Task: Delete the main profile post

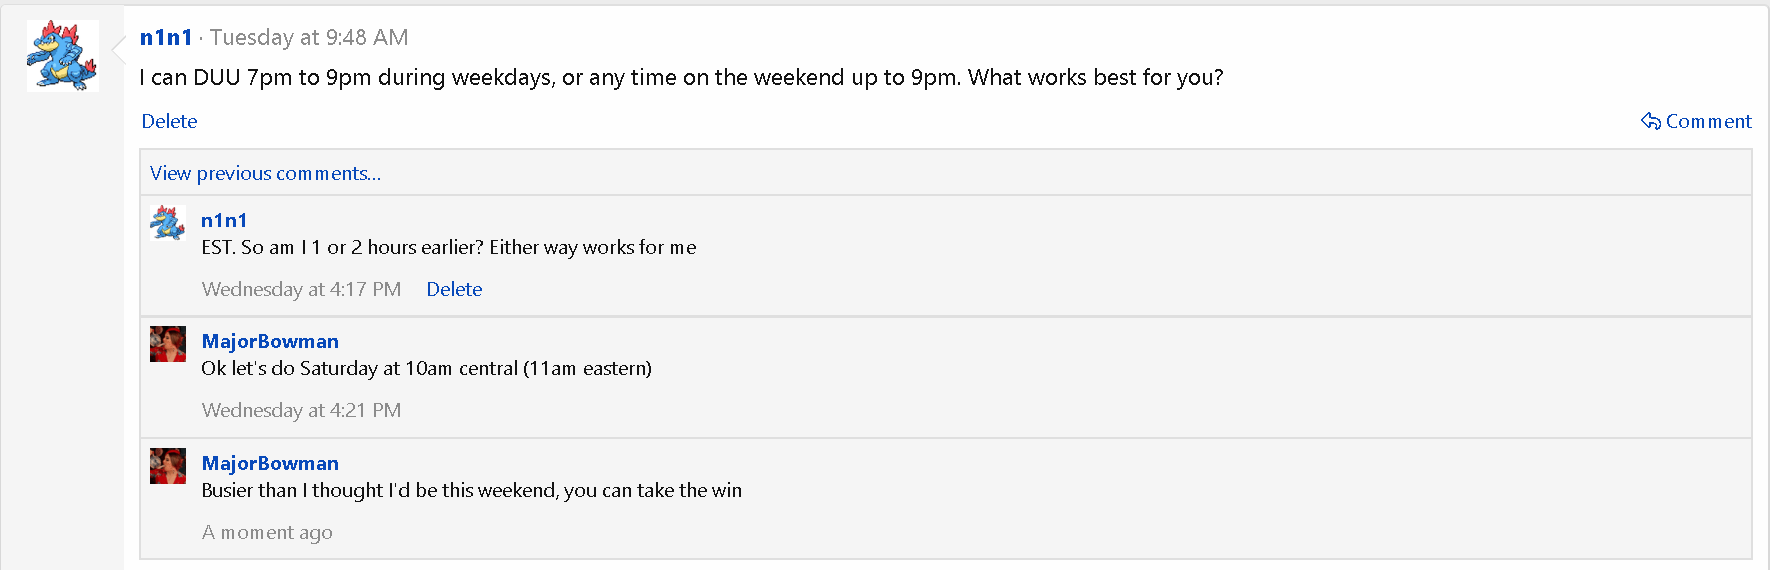Action: (169, 121)
